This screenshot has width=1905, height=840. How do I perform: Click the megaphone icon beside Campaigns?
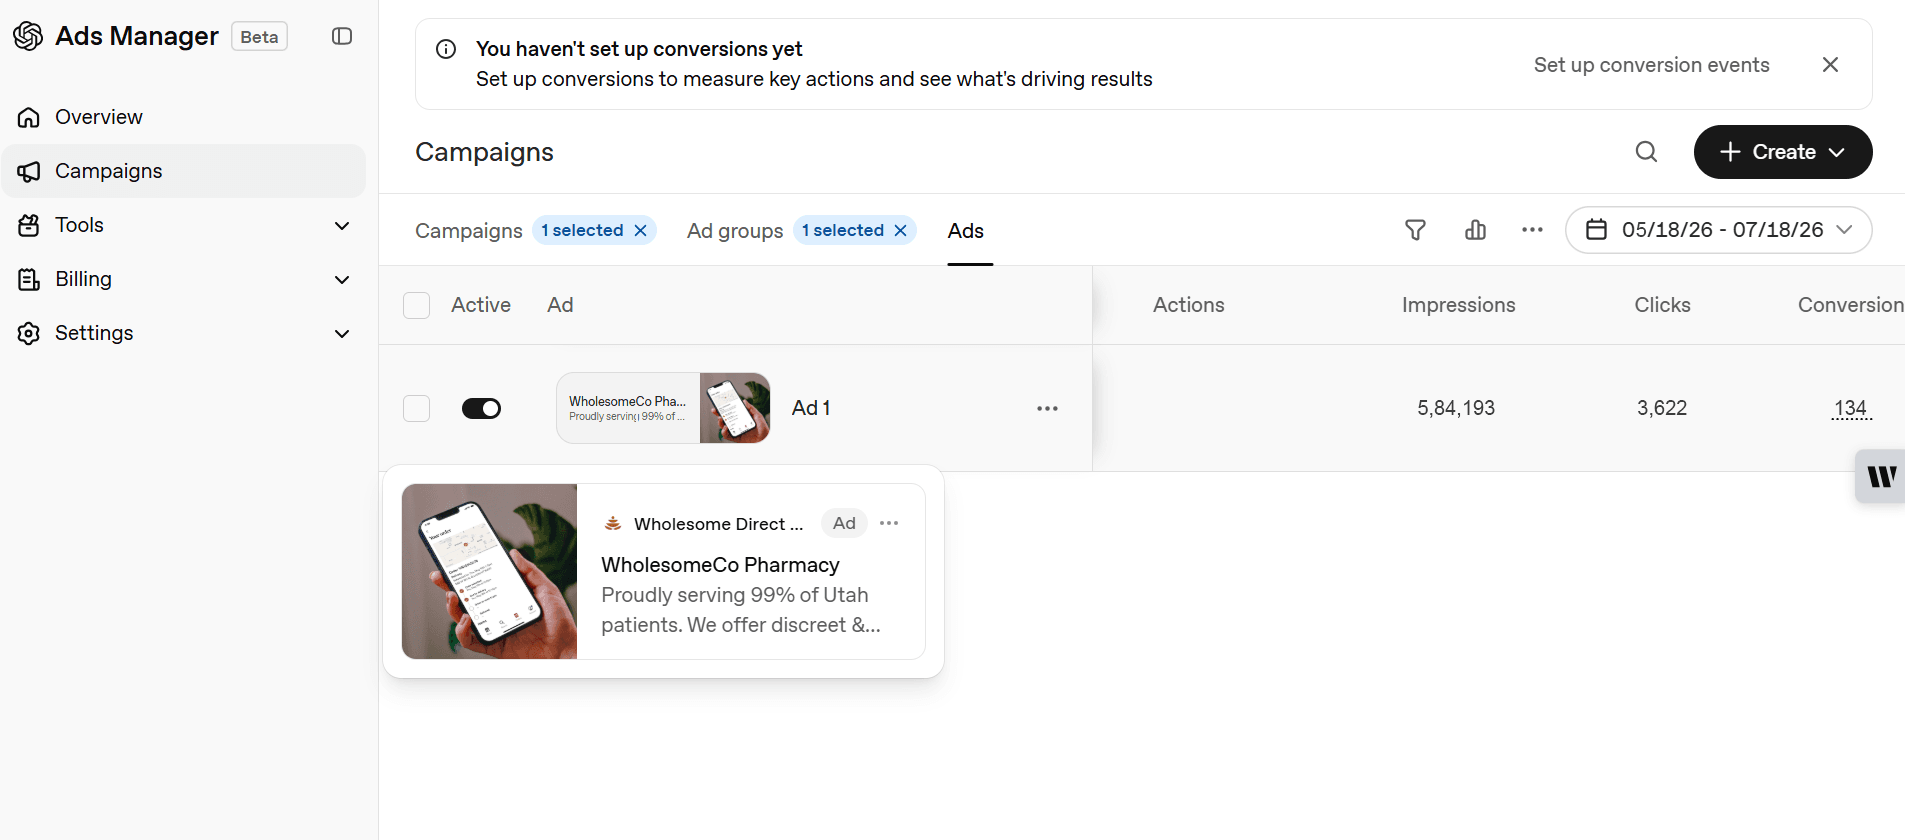(x=29, y=171)
